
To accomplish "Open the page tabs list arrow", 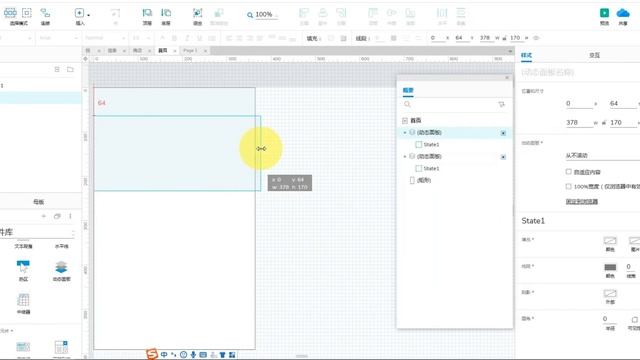I will pyautogui.click(x=510, y=51).
